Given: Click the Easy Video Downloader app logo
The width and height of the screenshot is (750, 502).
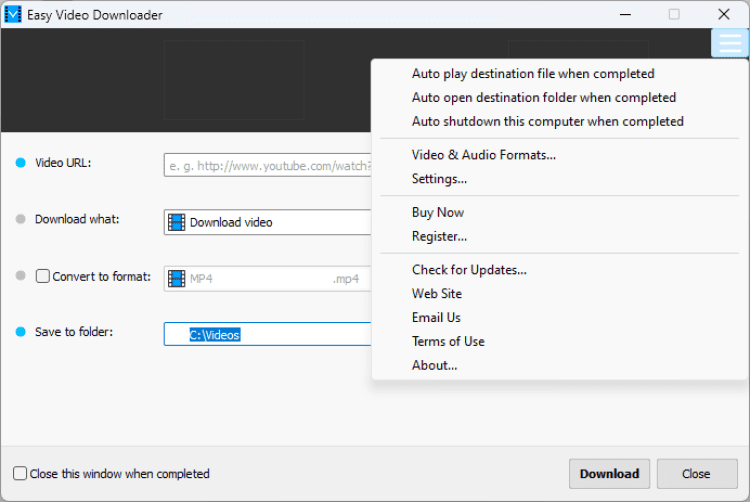Looking at the screenshot, I should (13, 14).
